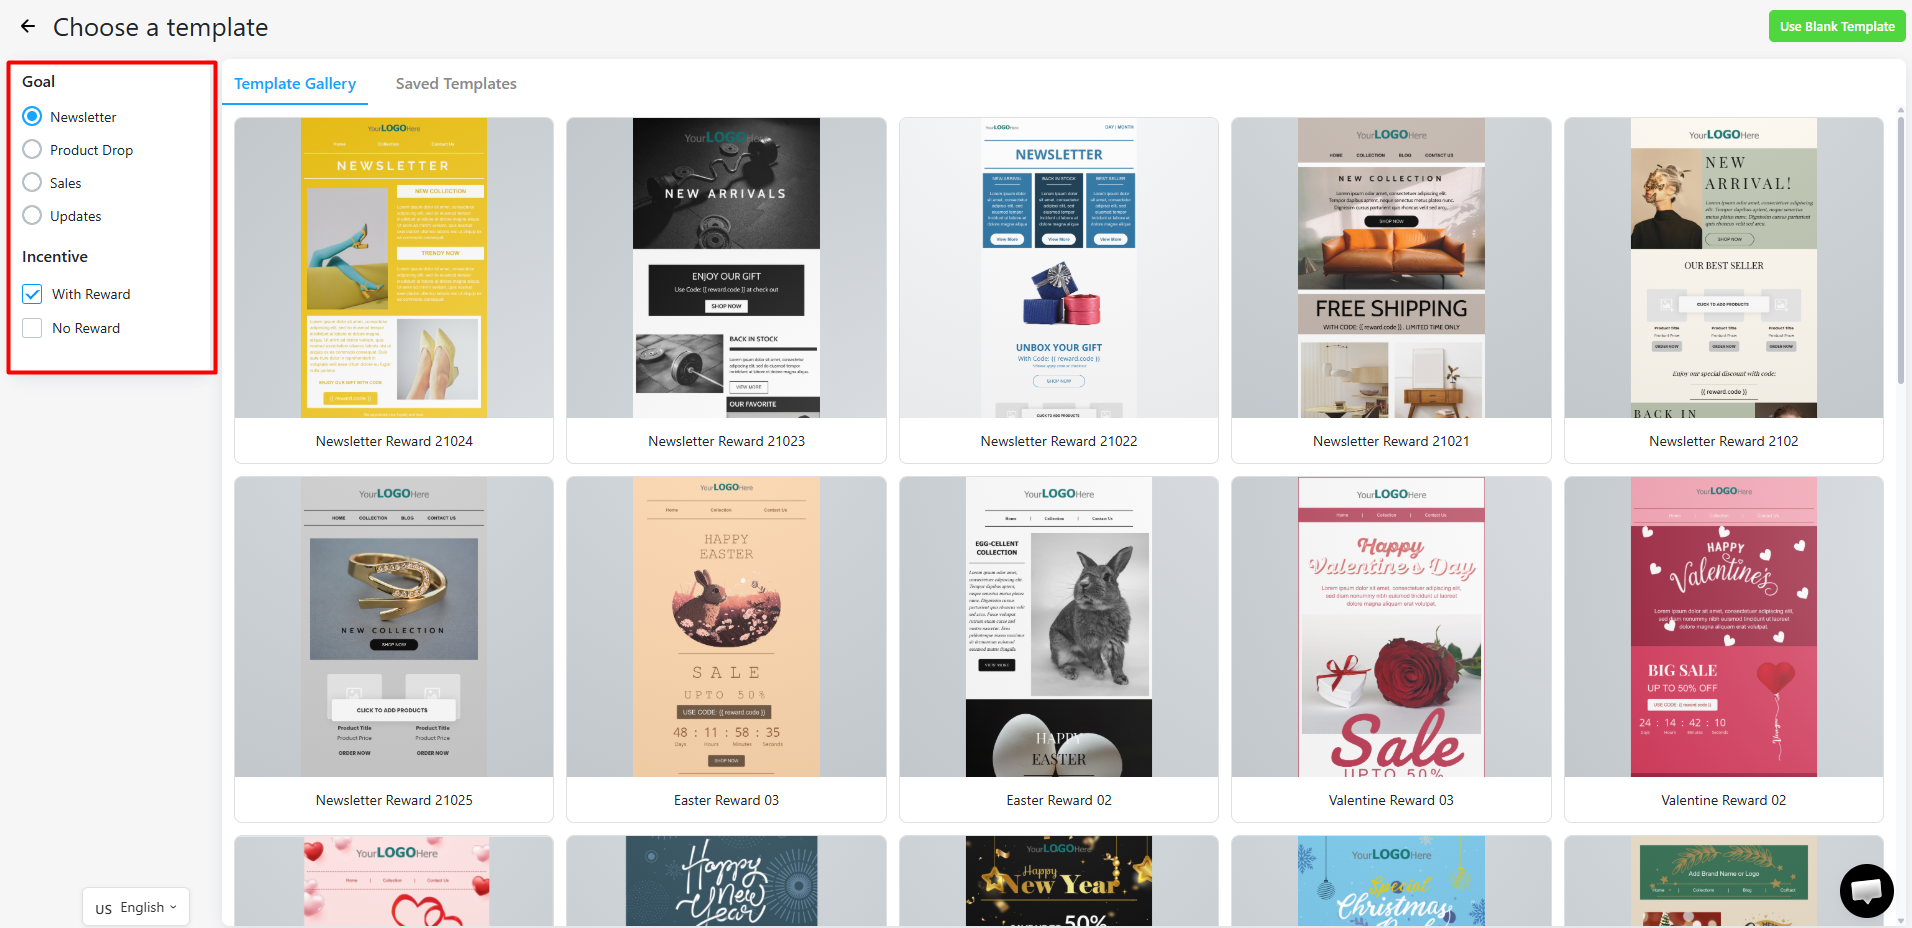Viewport: 1912px width, 928px height.
Task: Pick the Special Christmas blue template
Action: click(x=1391, y=881)
